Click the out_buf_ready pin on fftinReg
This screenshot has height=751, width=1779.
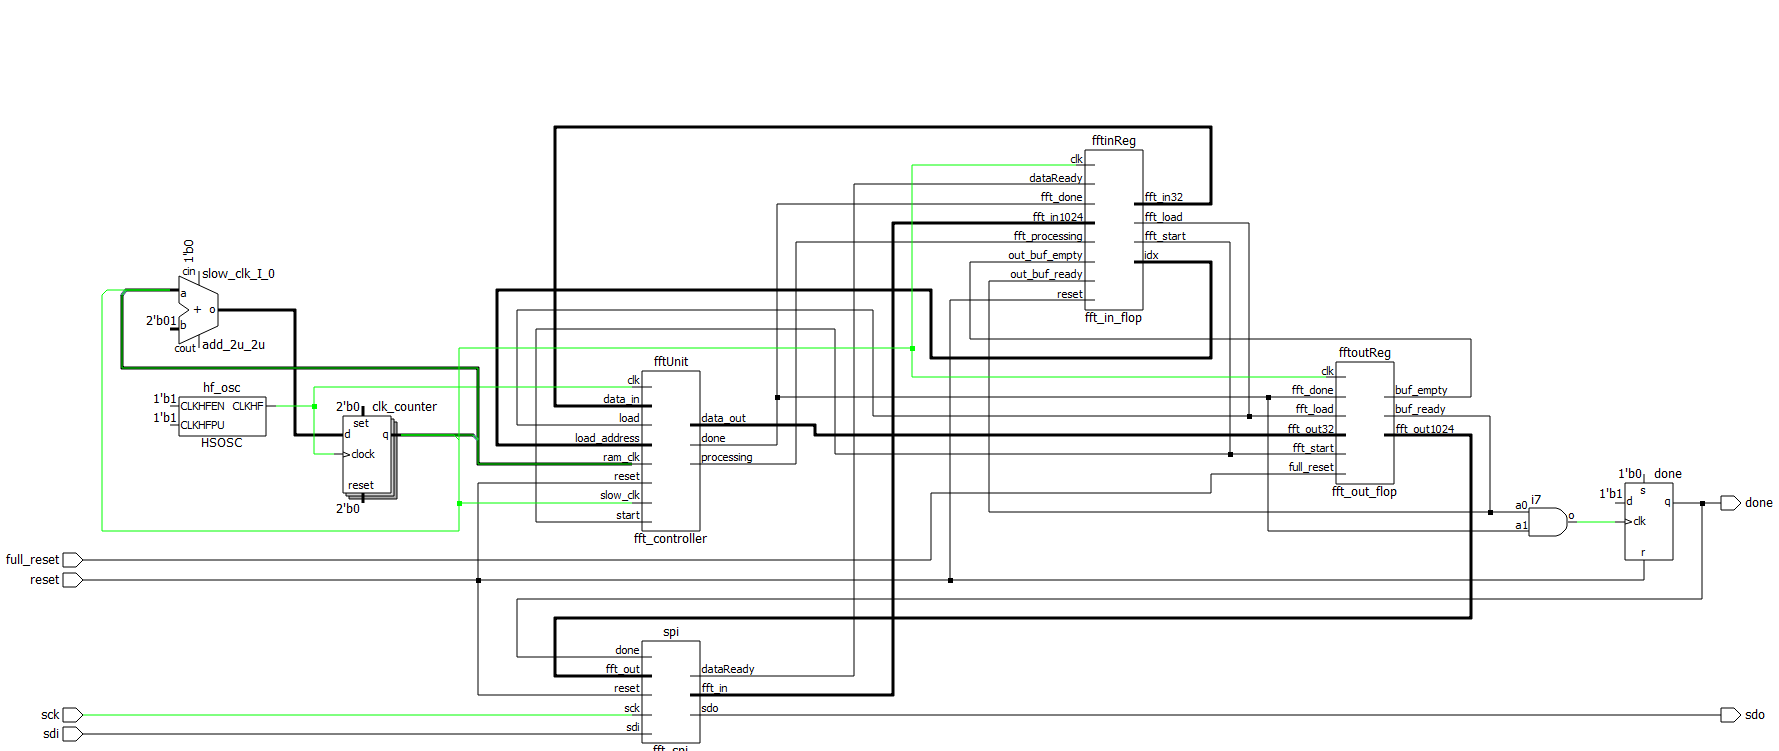click(1046, 274)
